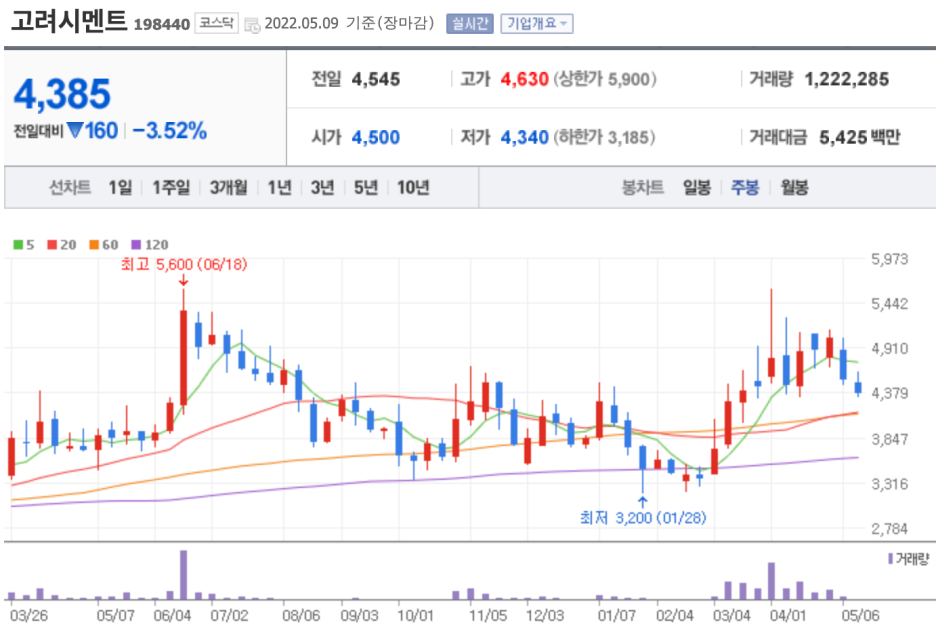Select the 1년 line chart tab
Screen dimensions: 936x629
(x=279, y=187)
